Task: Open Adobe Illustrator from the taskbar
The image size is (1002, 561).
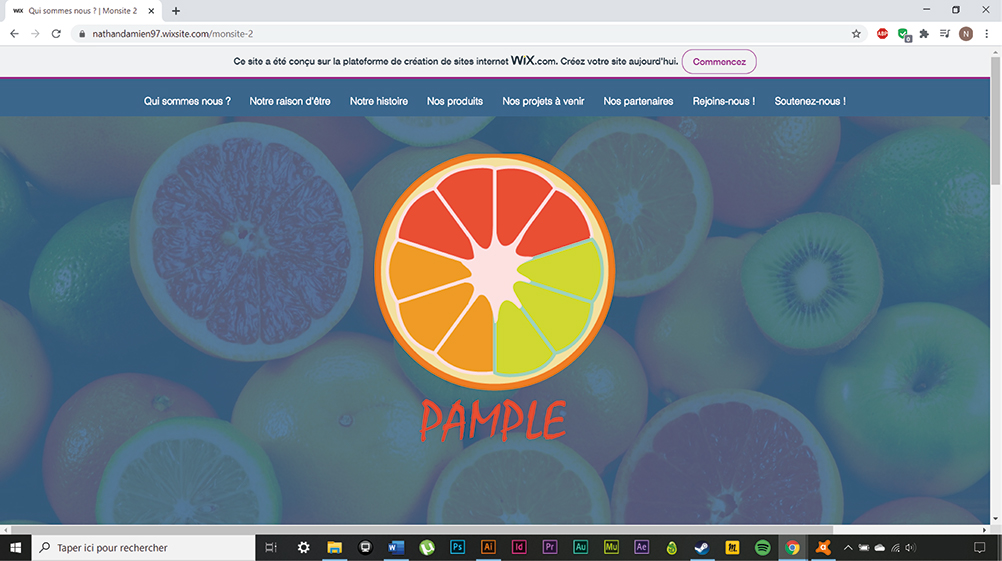Action: tap(488, 547)
